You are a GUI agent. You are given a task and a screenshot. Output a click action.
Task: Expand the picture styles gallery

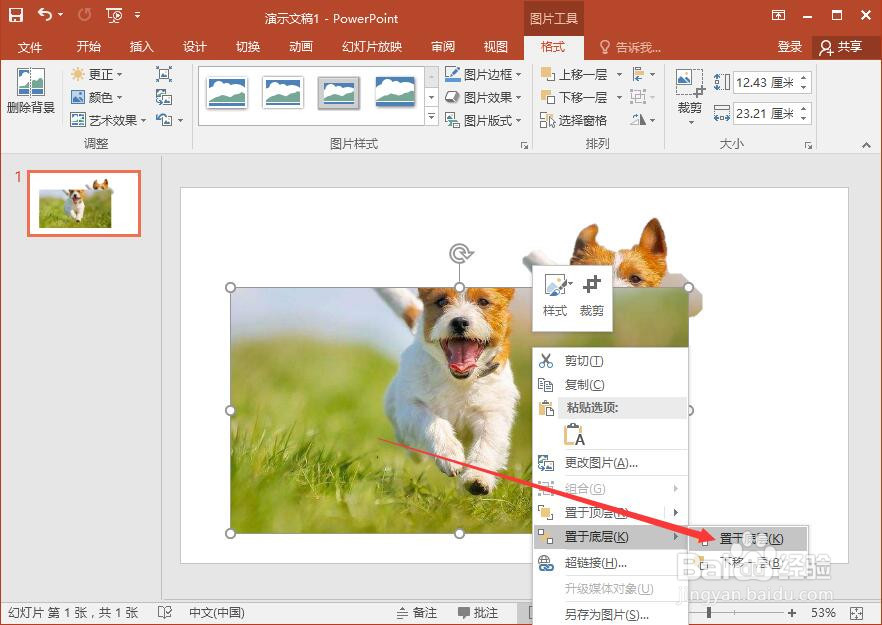click(431, 116)
